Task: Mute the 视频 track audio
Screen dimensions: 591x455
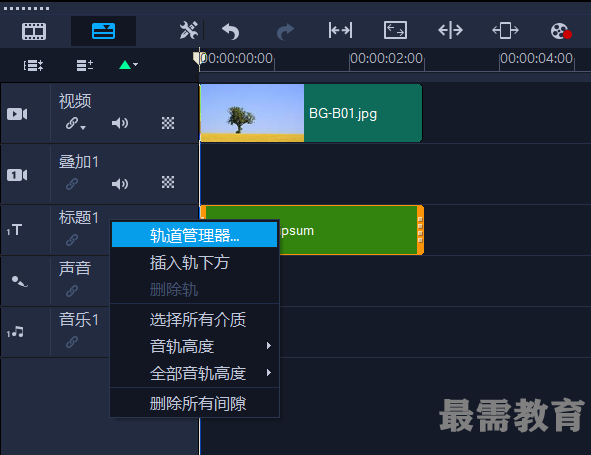Action: coord(120,123)
